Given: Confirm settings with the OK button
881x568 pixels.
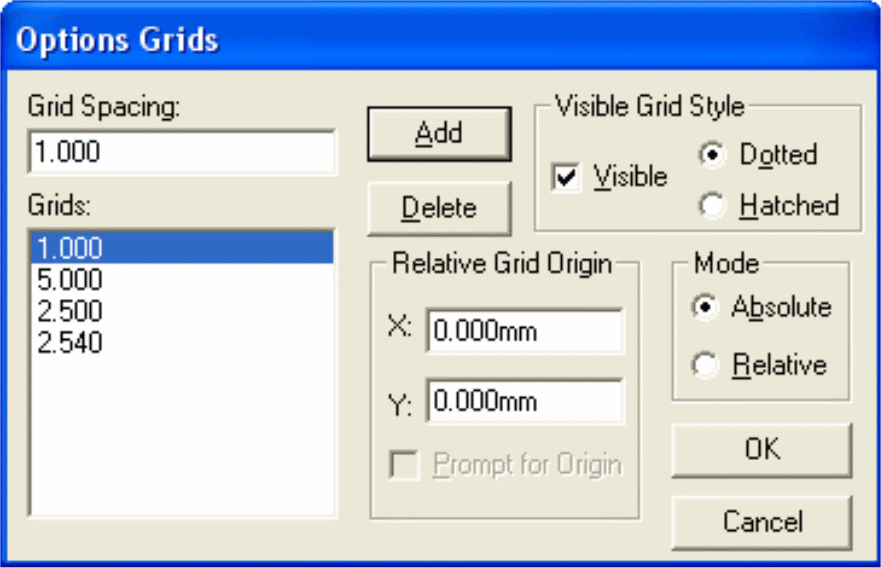Looking at the screenshot, I should [x=761, y=449].
